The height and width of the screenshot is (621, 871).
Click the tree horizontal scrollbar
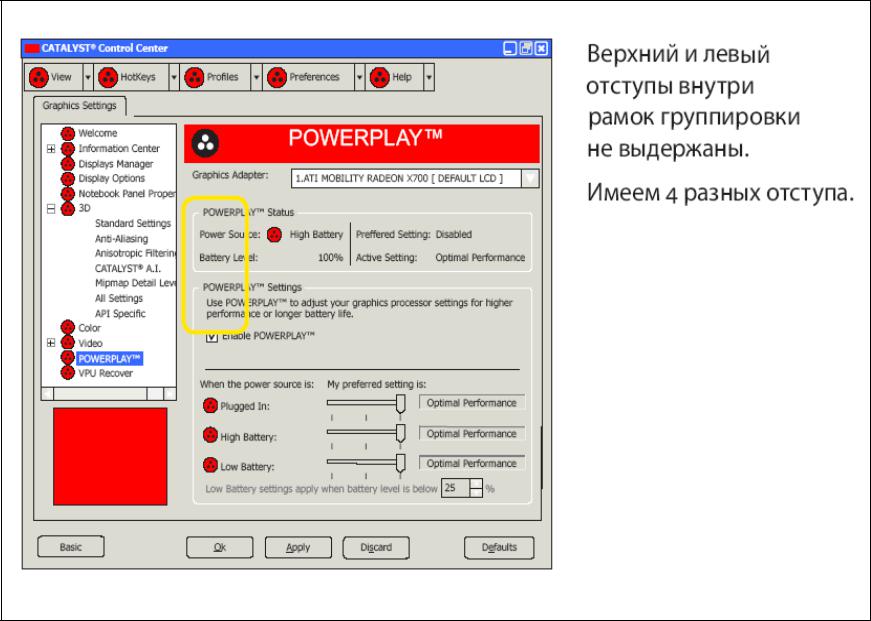tap(109, 394)
